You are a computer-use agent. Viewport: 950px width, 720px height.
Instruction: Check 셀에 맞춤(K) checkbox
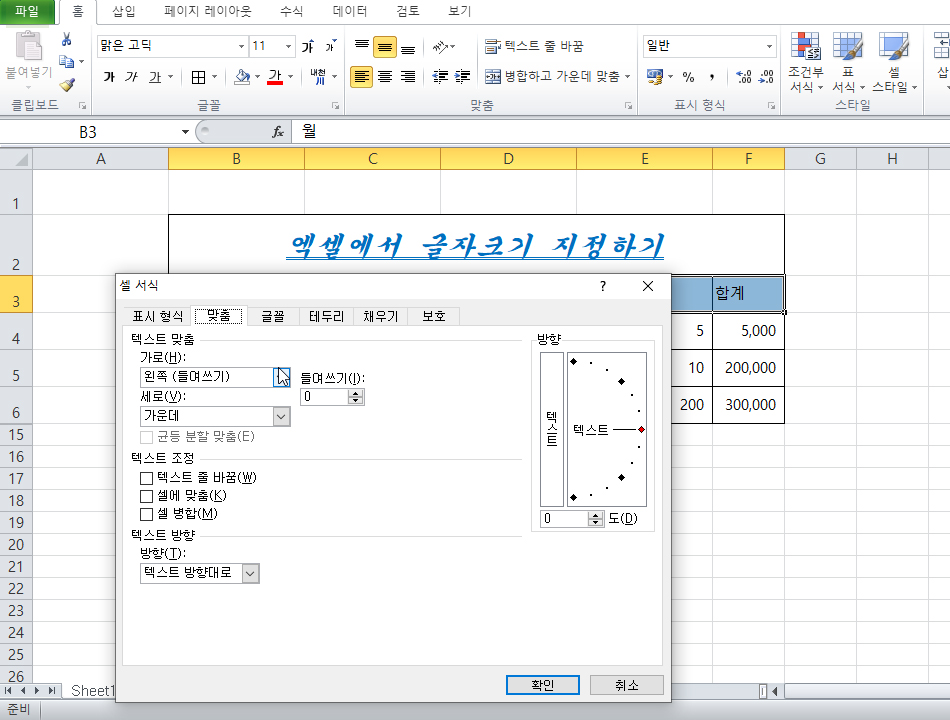tap(146, 496)
